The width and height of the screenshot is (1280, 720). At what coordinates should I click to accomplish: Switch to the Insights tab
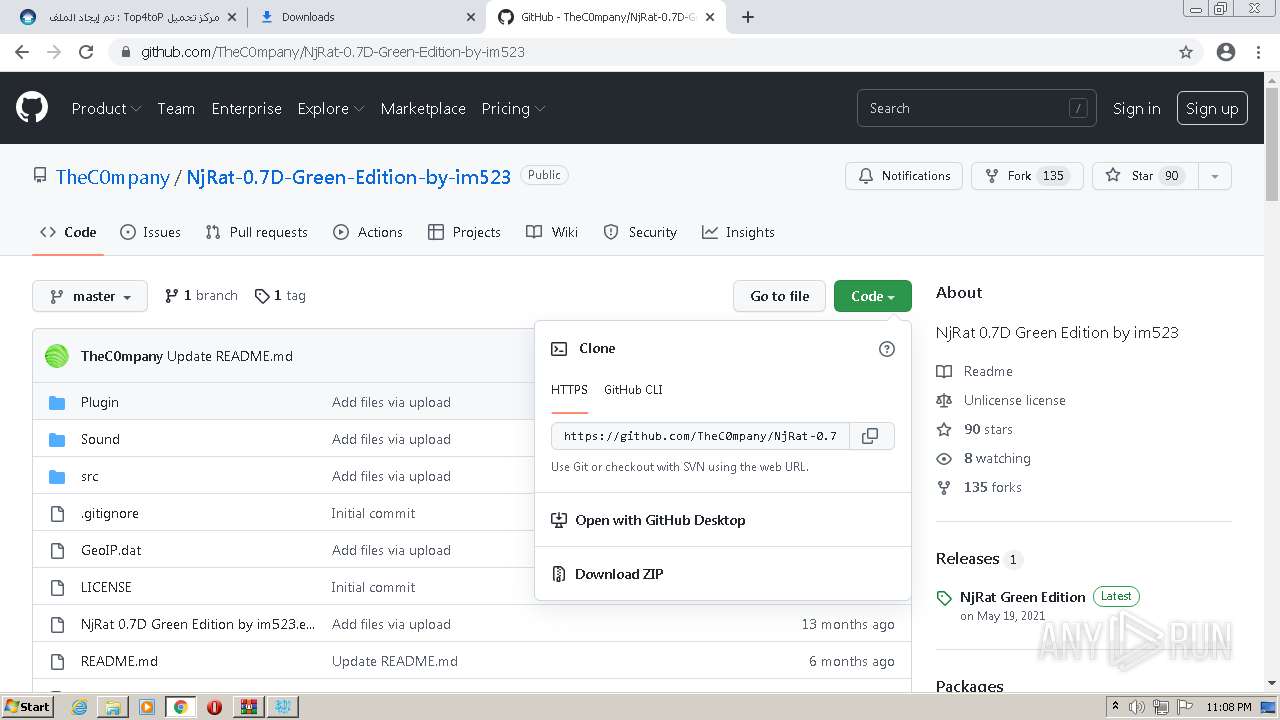[x=738, y=232]
